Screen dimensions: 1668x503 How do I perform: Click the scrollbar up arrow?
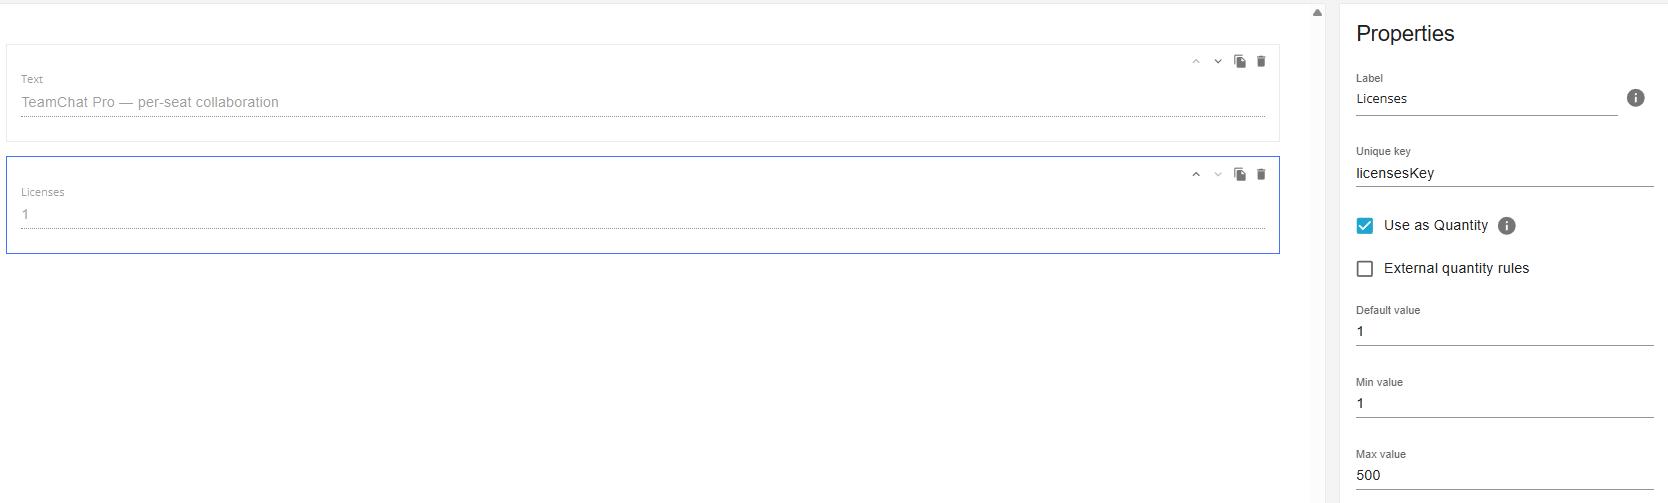pos(1317,13)
